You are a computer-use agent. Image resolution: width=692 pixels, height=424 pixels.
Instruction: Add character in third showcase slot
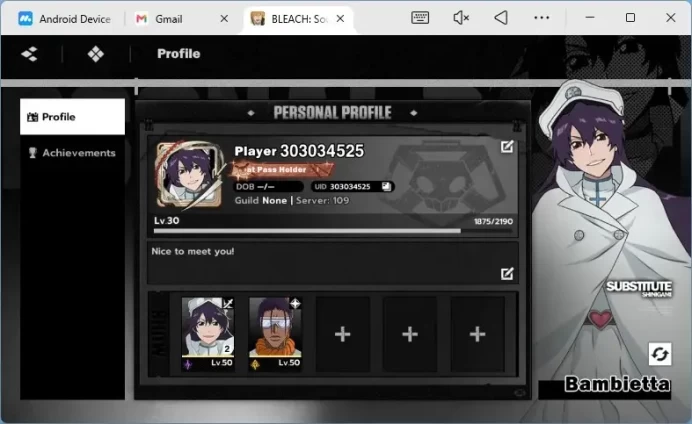[x=342, y=334]
